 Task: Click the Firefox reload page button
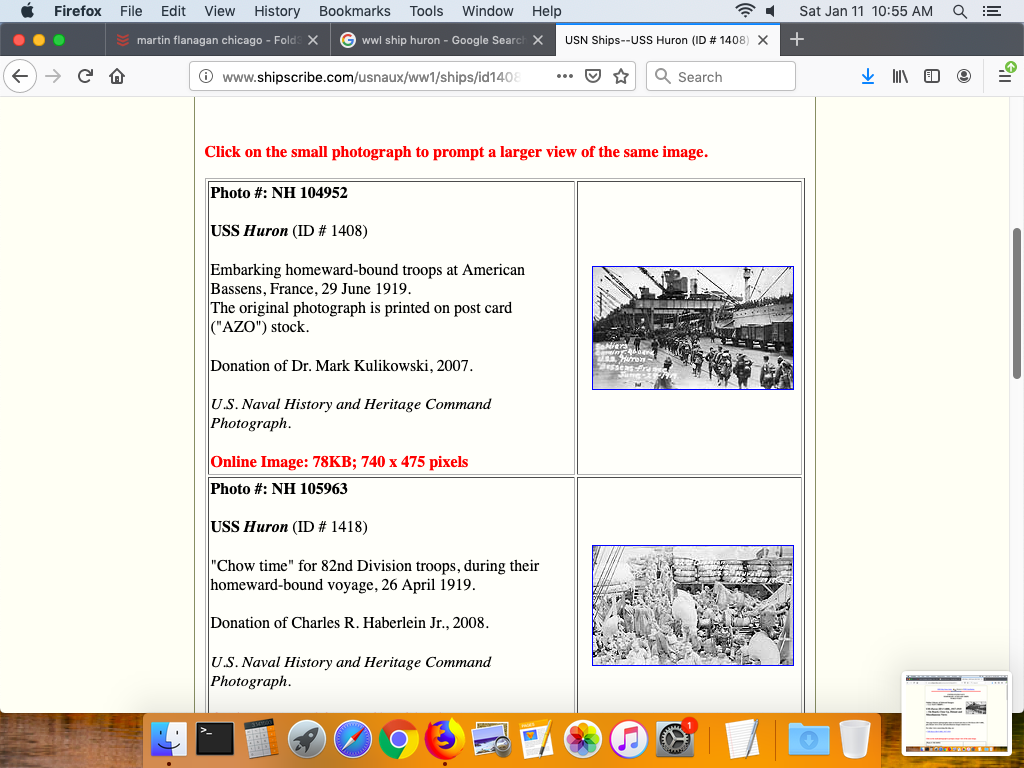point(86,76)
